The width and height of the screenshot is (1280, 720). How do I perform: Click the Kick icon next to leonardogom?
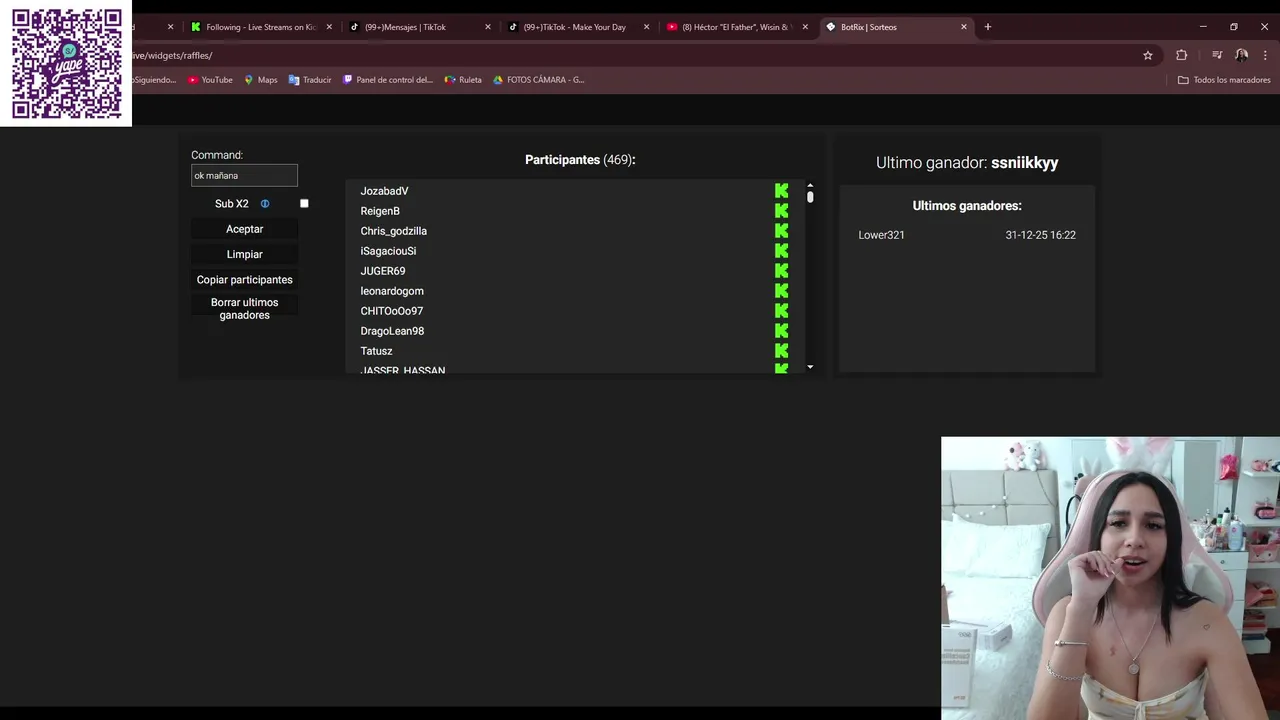pos(781,291)
